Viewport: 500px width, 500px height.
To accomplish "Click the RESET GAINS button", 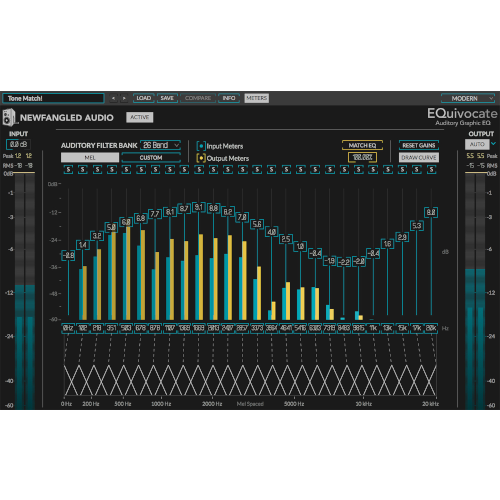I will click(x=419, y=145).
